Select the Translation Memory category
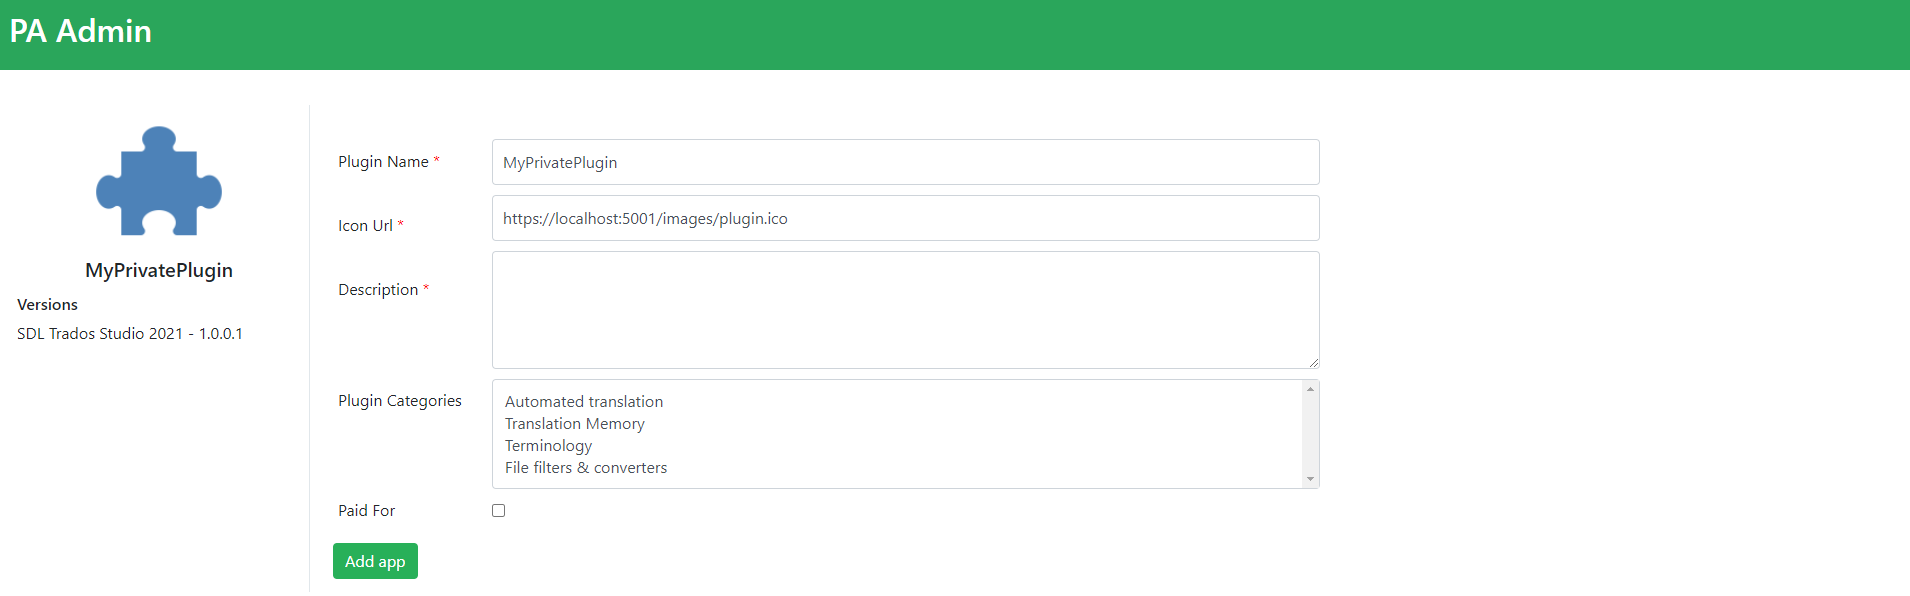Image resolution: width=1910 pixels, height=596 pixels. pos(574,423)
